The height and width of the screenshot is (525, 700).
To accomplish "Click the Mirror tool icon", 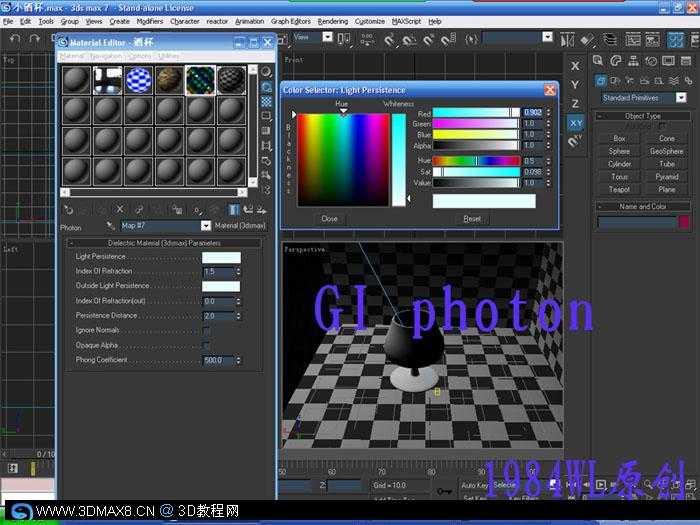I will pyautogui.click(x=567, y=40).
